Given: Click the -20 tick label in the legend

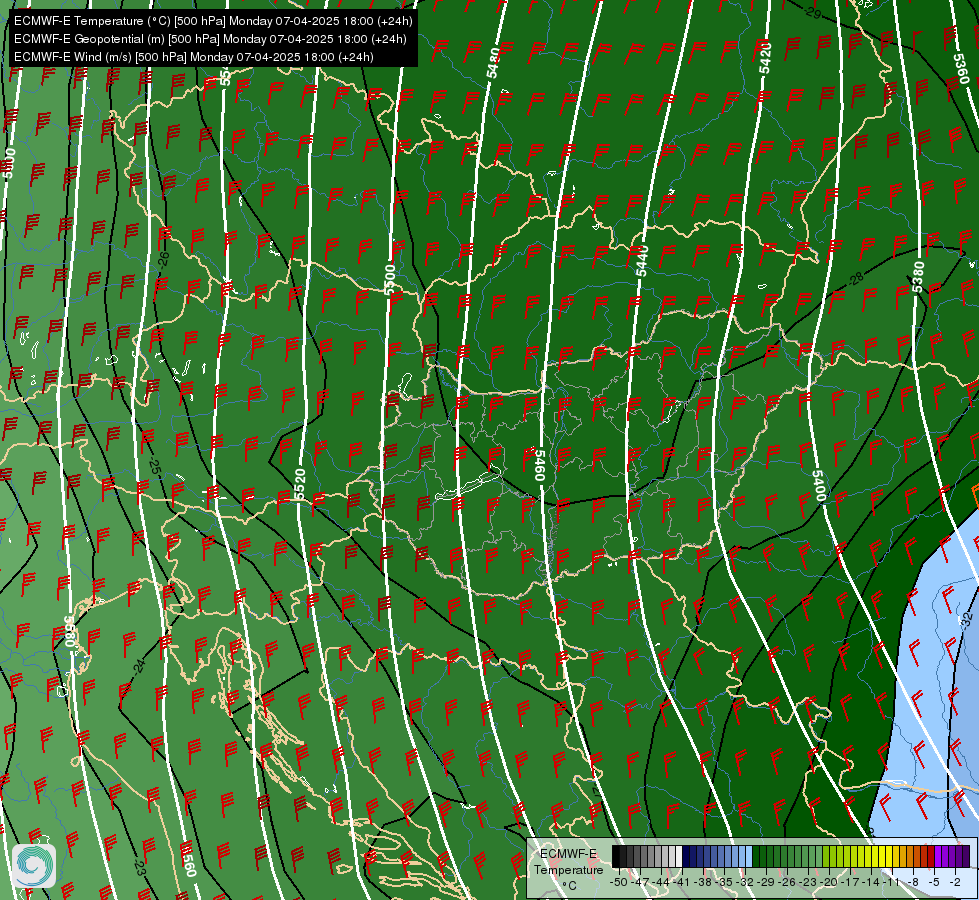Looking at the screenshot, I should [830, 882].
